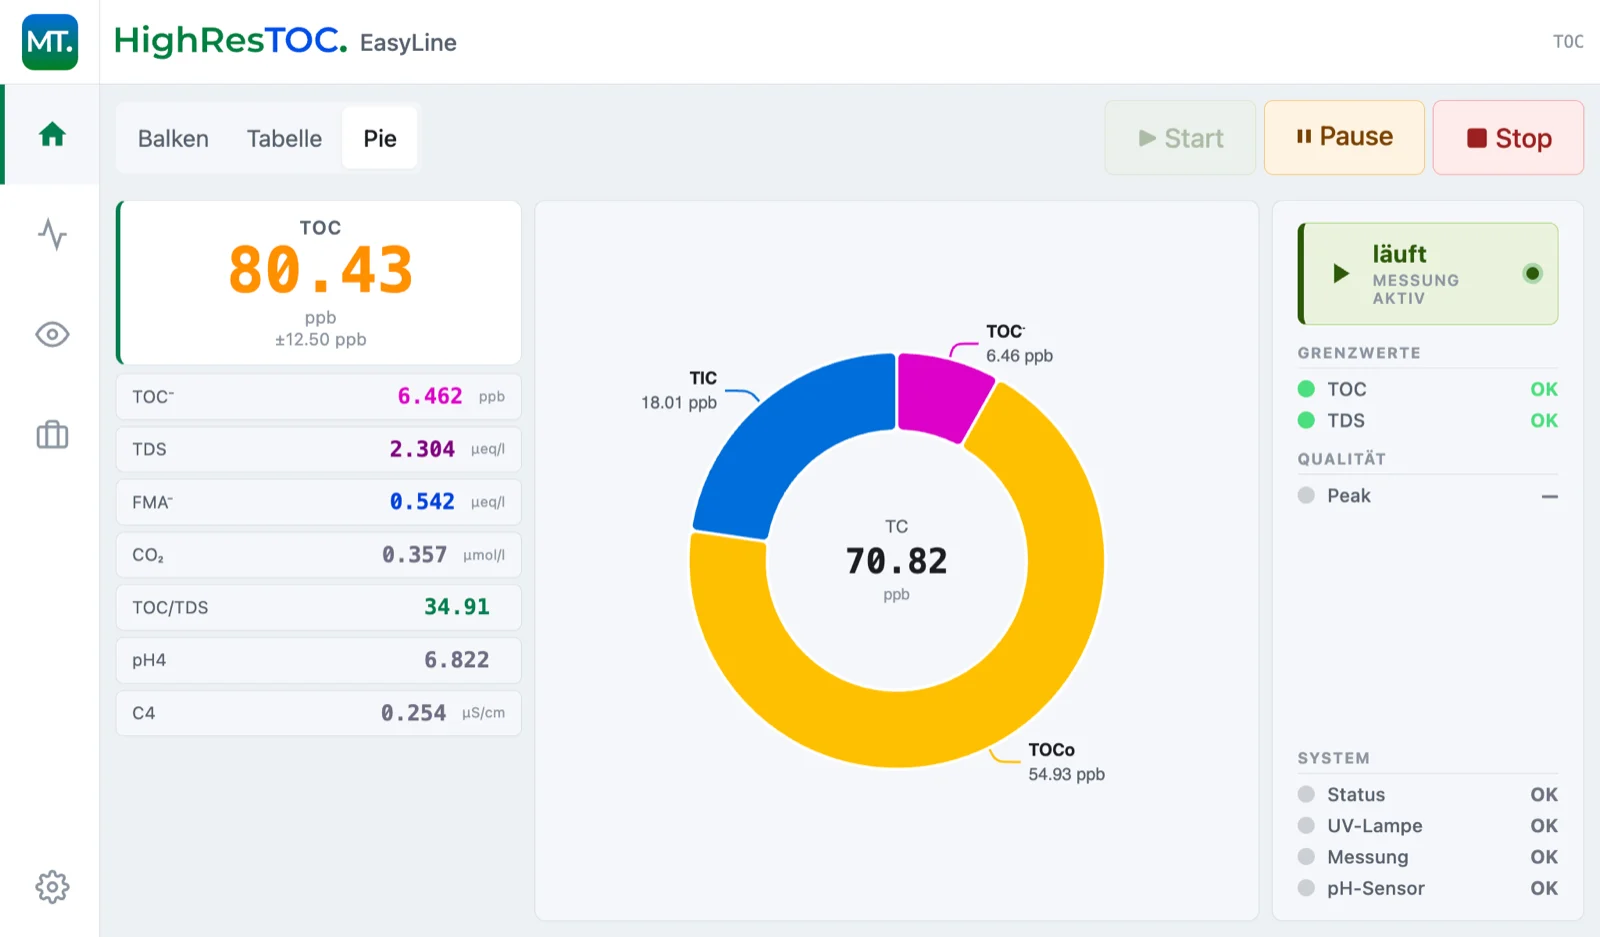Click grey Status system indicator dot

pos(1306,794)
